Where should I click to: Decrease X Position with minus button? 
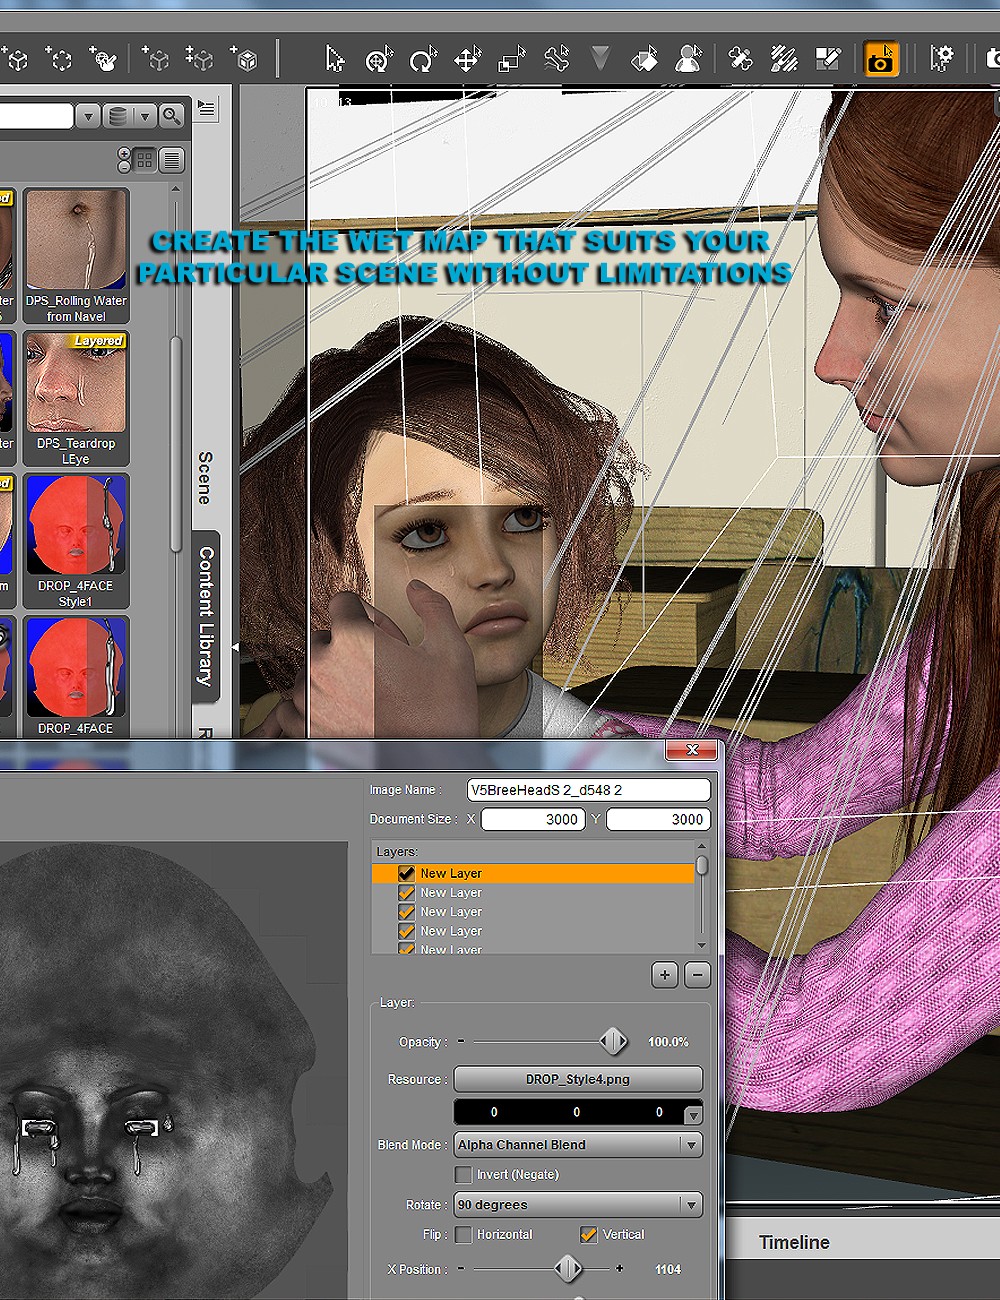[x=461, y=1269]
